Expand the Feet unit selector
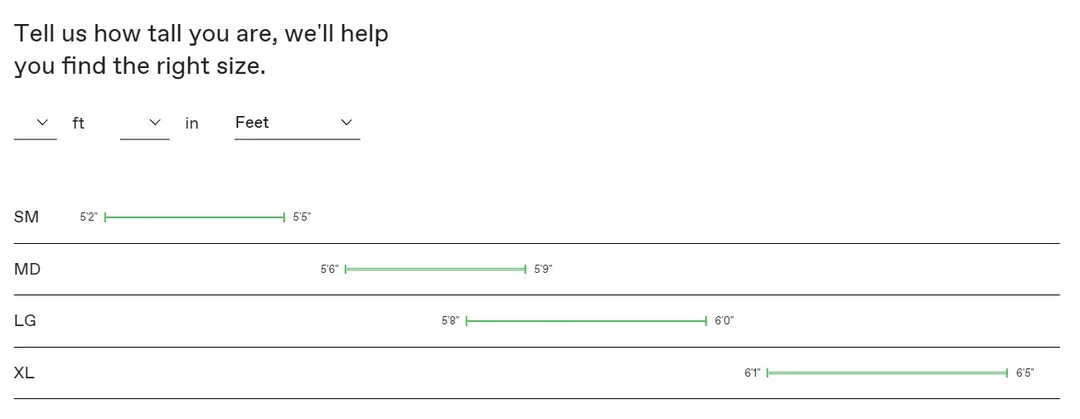The height and width of the screenshot is (419, 1080). pos(296,123)
